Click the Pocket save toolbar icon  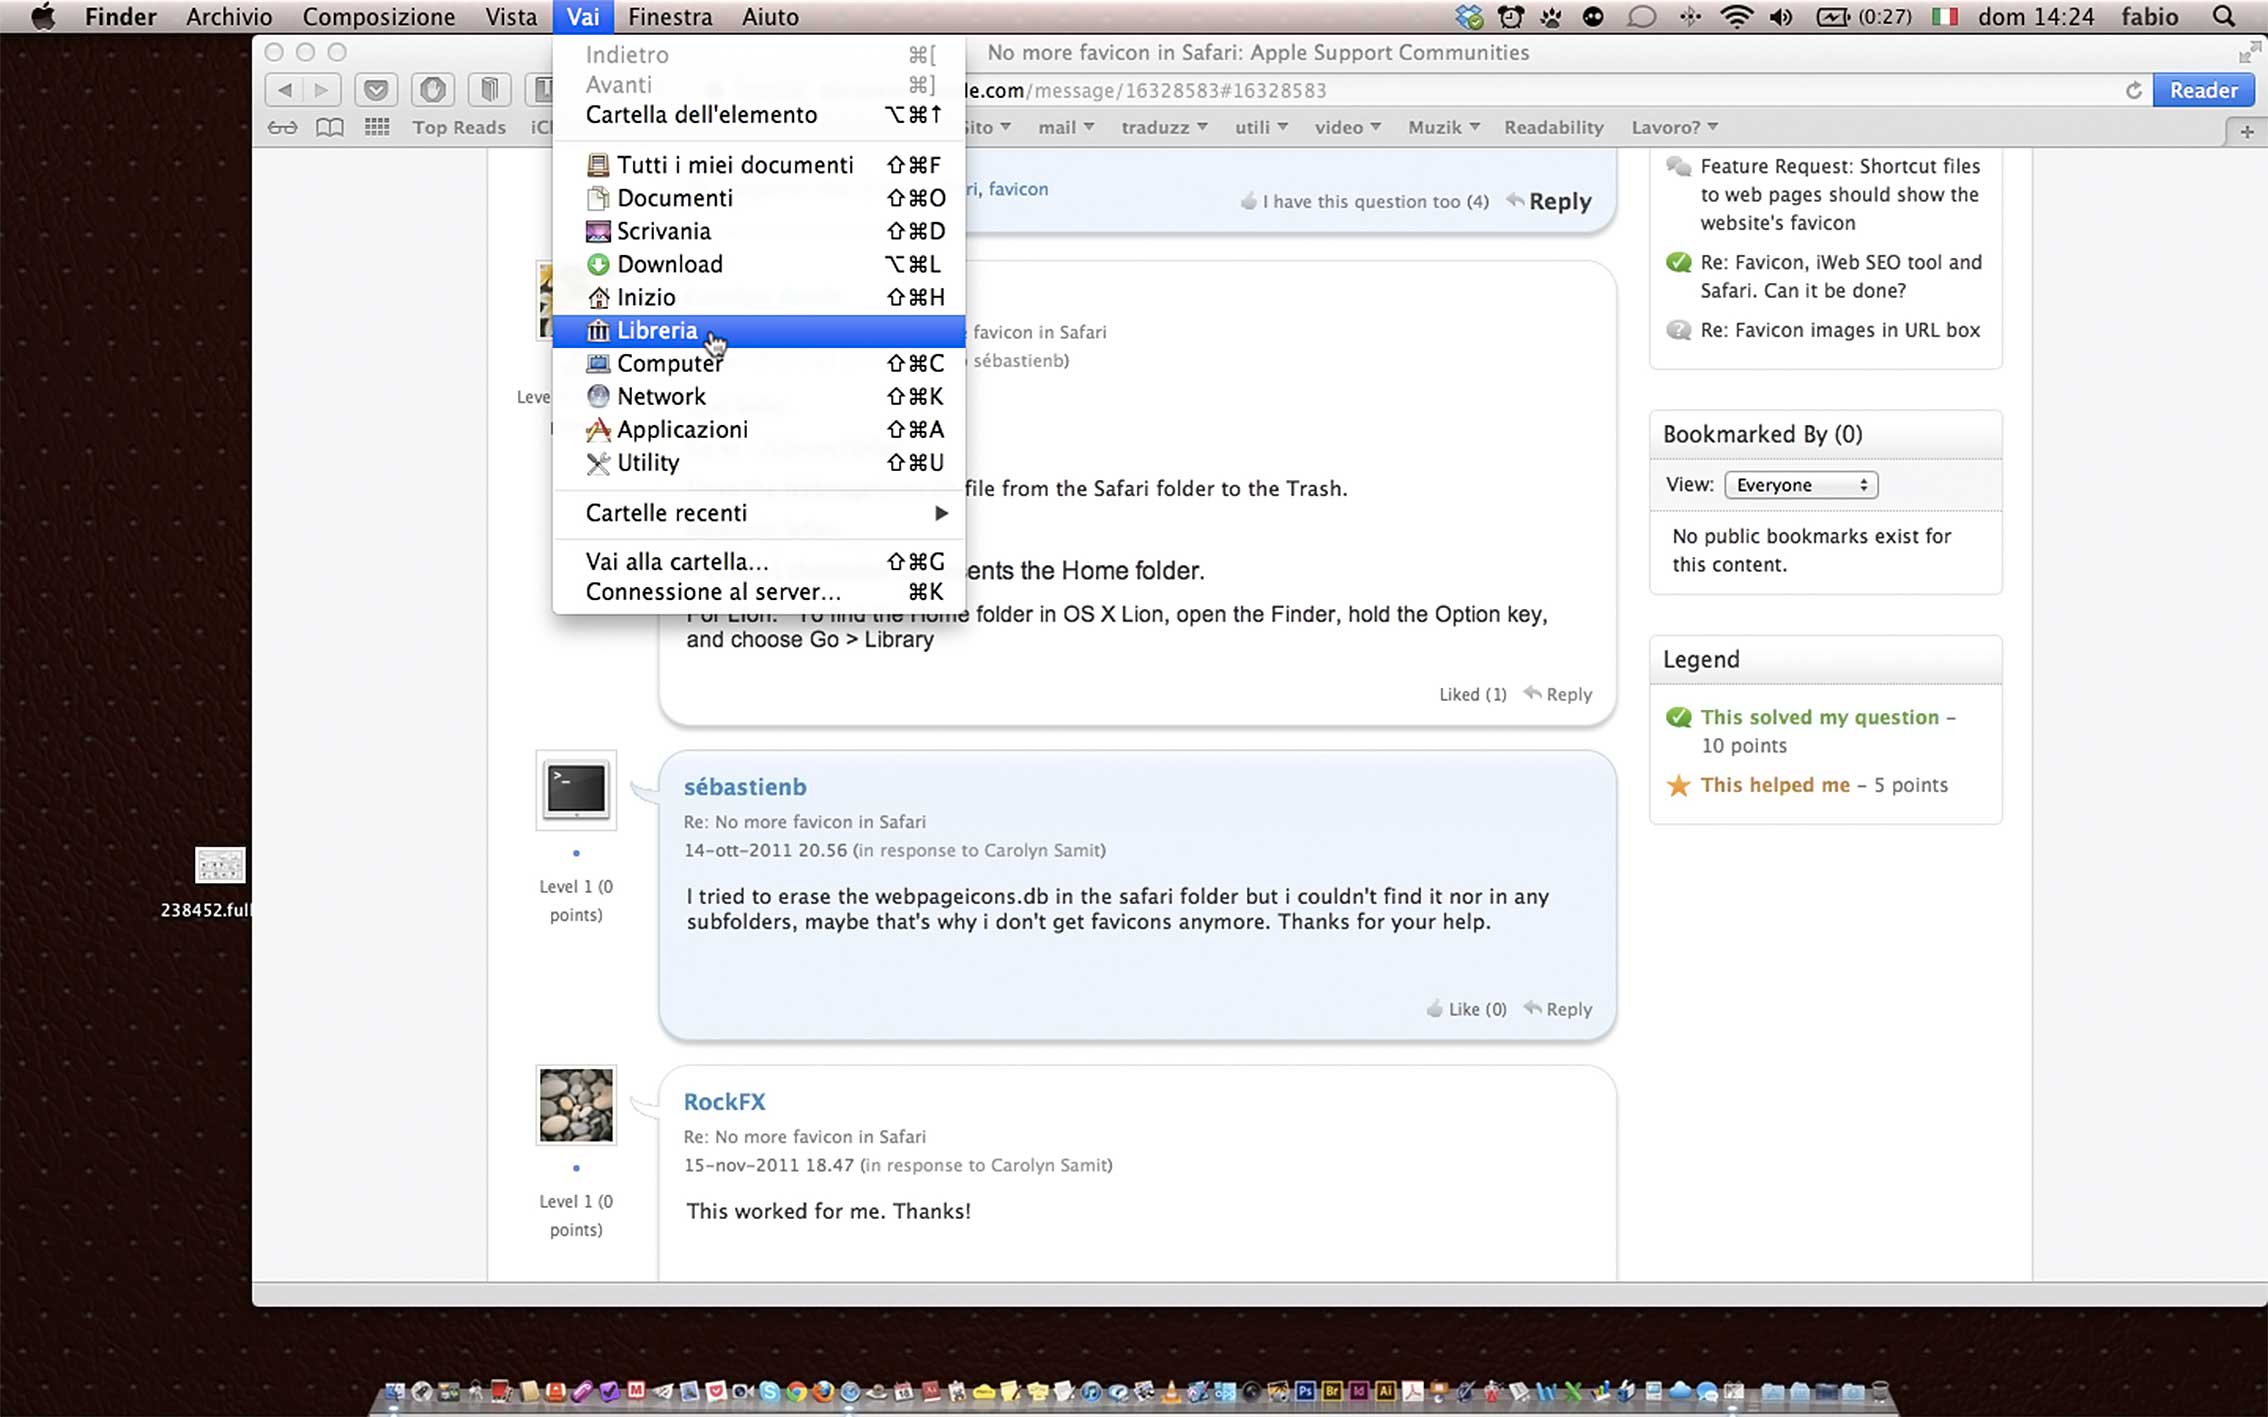(376, 90)
